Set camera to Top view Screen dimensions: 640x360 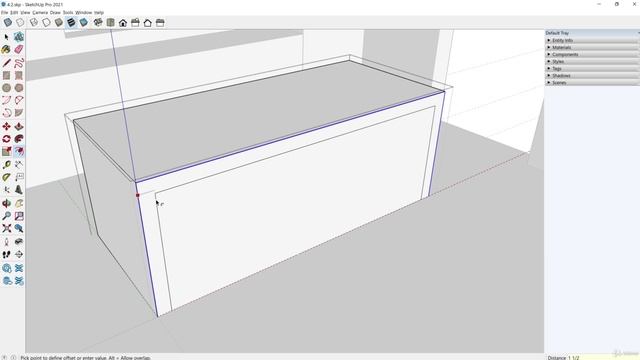pyautogui.click(x=110, y=22)
